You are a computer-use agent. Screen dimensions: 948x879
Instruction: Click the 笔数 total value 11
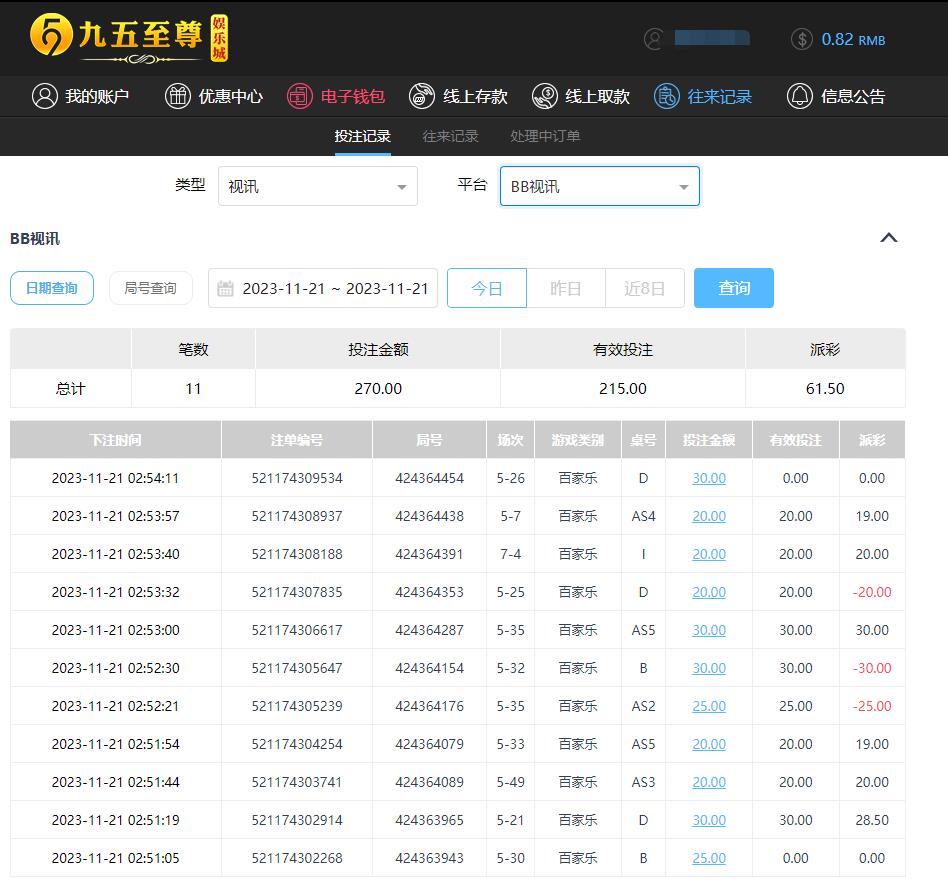tap(193, 389)
